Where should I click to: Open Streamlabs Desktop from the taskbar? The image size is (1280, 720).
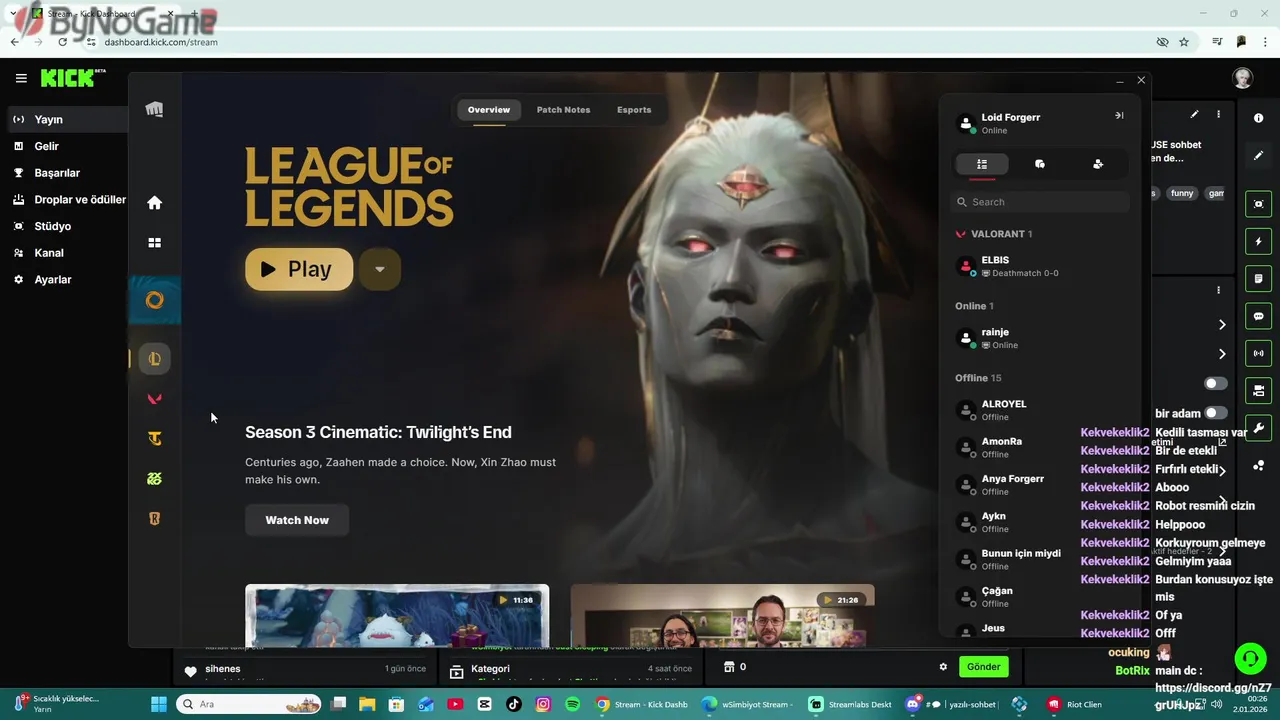[850, 704]
